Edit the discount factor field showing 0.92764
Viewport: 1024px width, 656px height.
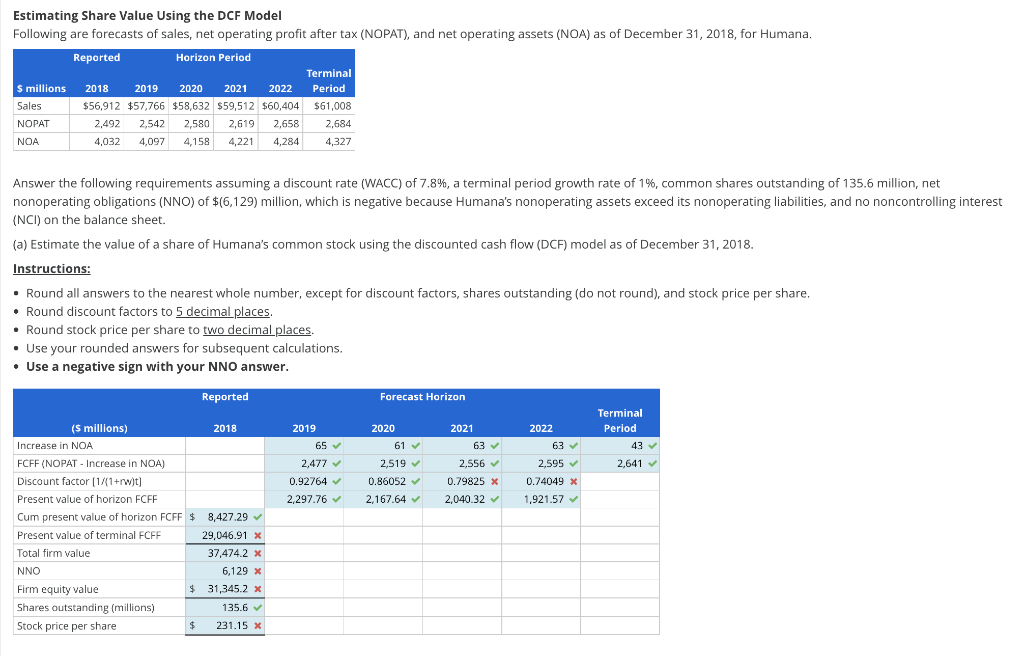(304, 482)
